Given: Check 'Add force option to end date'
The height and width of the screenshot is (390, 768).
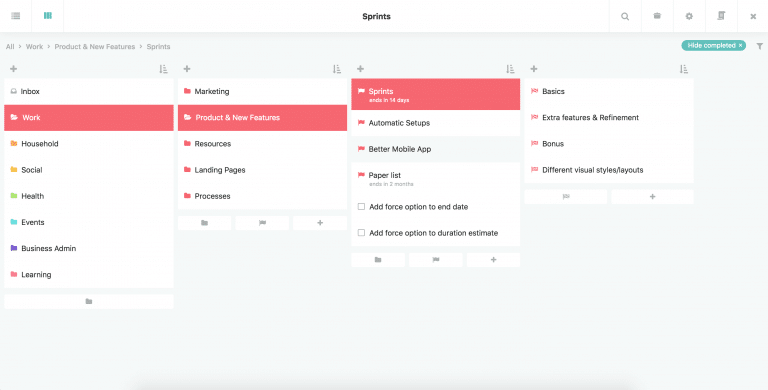Looking at the screenshot, I should coord(361,207).
